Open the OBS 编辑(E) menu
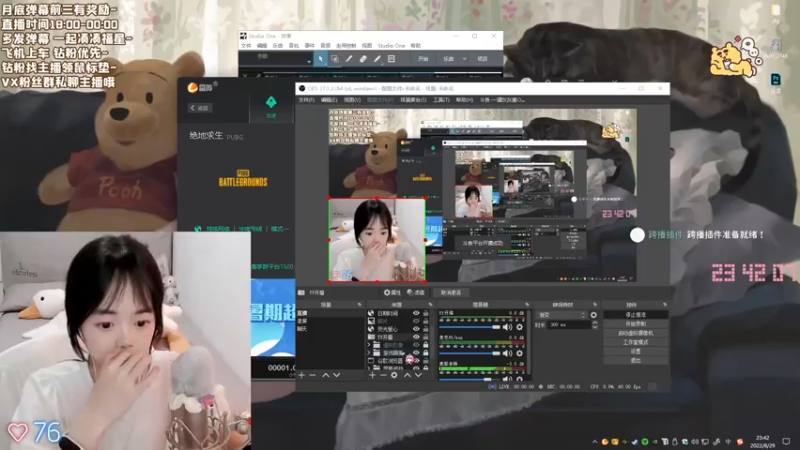The height and width of the screenshot is (450, 800). click(x=329, y=100)
